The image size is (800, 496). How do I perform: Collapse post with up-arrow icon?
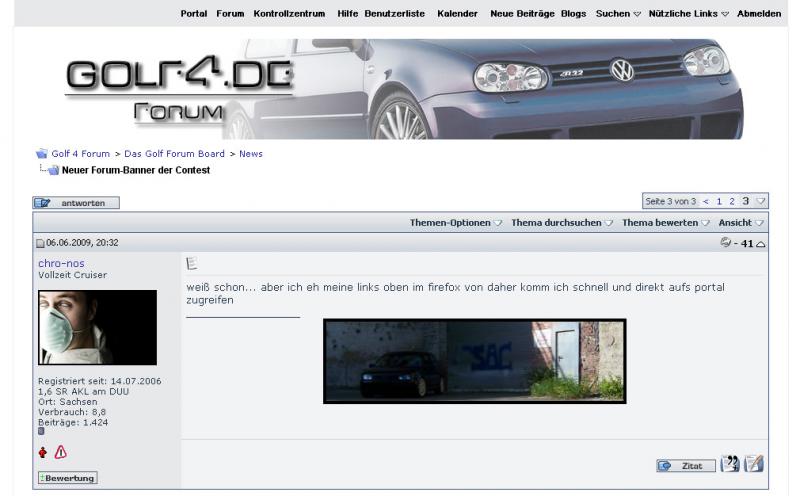click(x=761, y=244)
